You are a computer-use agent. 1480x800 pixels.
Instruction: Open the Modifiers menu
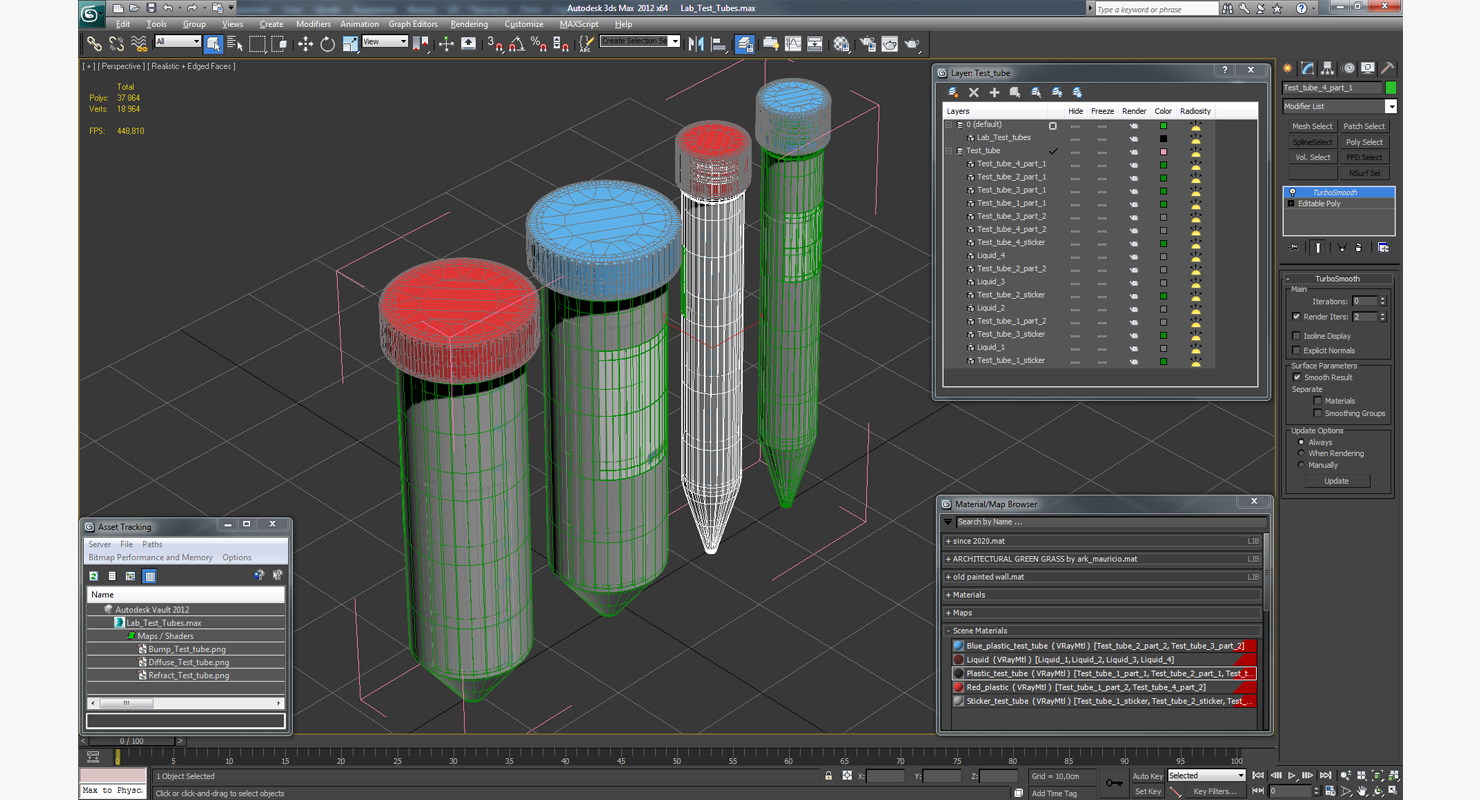tap(313, 24)
